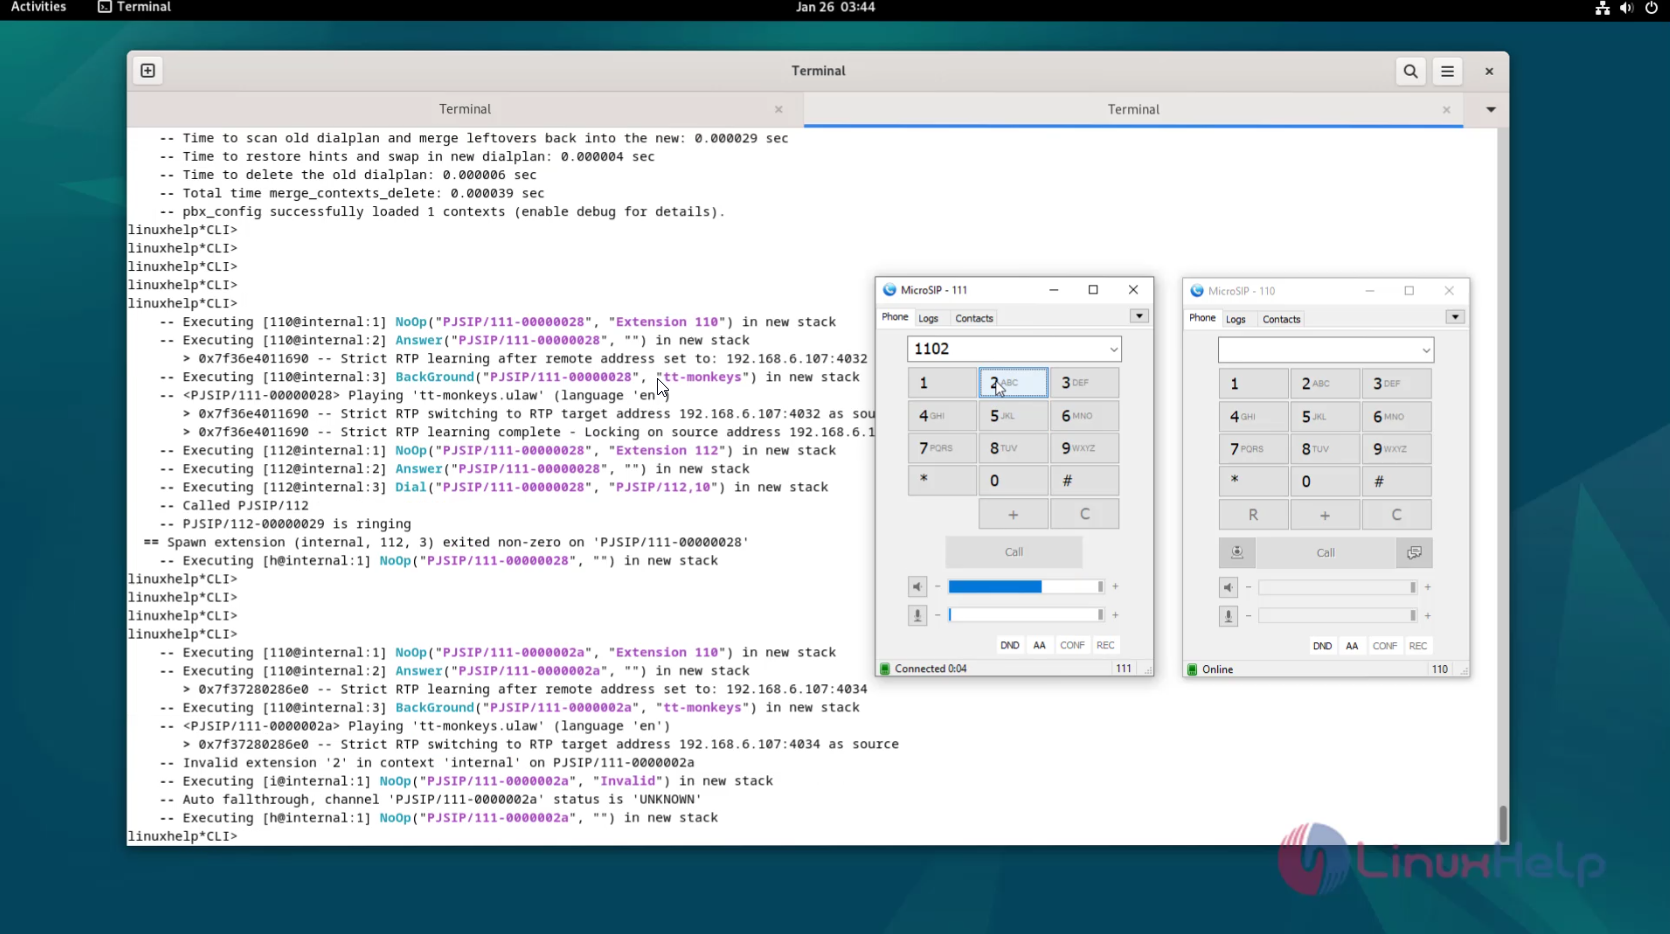
Task: Dial key 1 in MicroSIP 111
Action: pyautogui.click(x=942, y=383)
